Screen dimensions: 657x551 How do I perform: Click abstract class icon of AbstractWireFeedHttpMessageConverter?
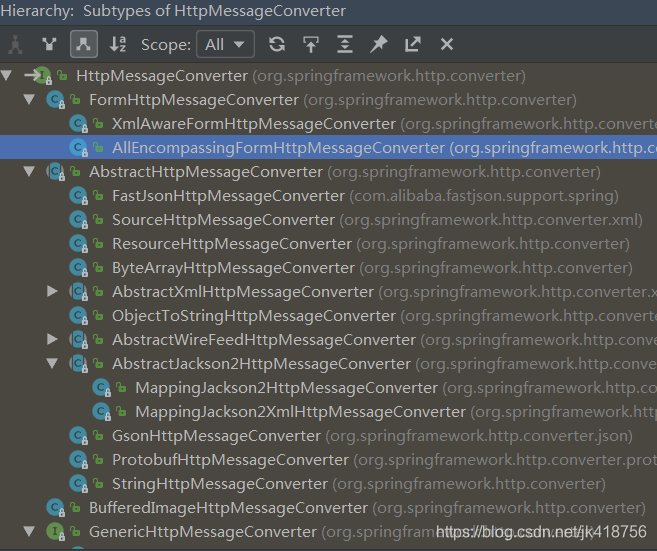tap(78, 340)
